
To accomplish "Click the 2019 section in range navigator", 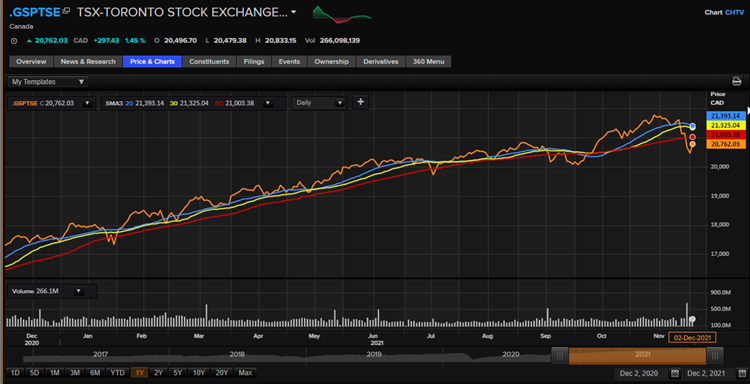I will point(374,355).
